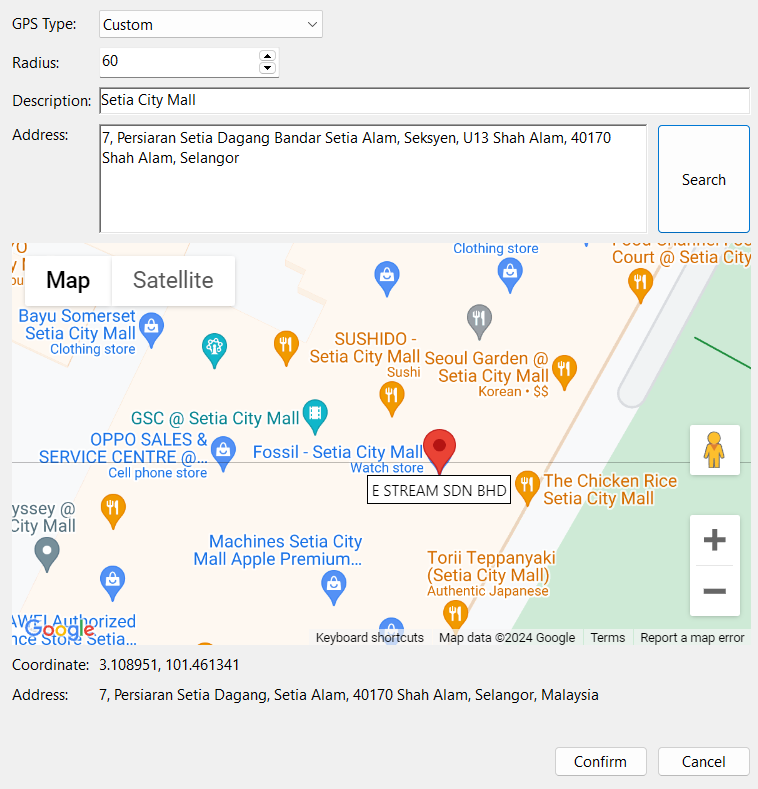
Task: Select the teal tree attraction pin
Action: click(x=214, y=350)
